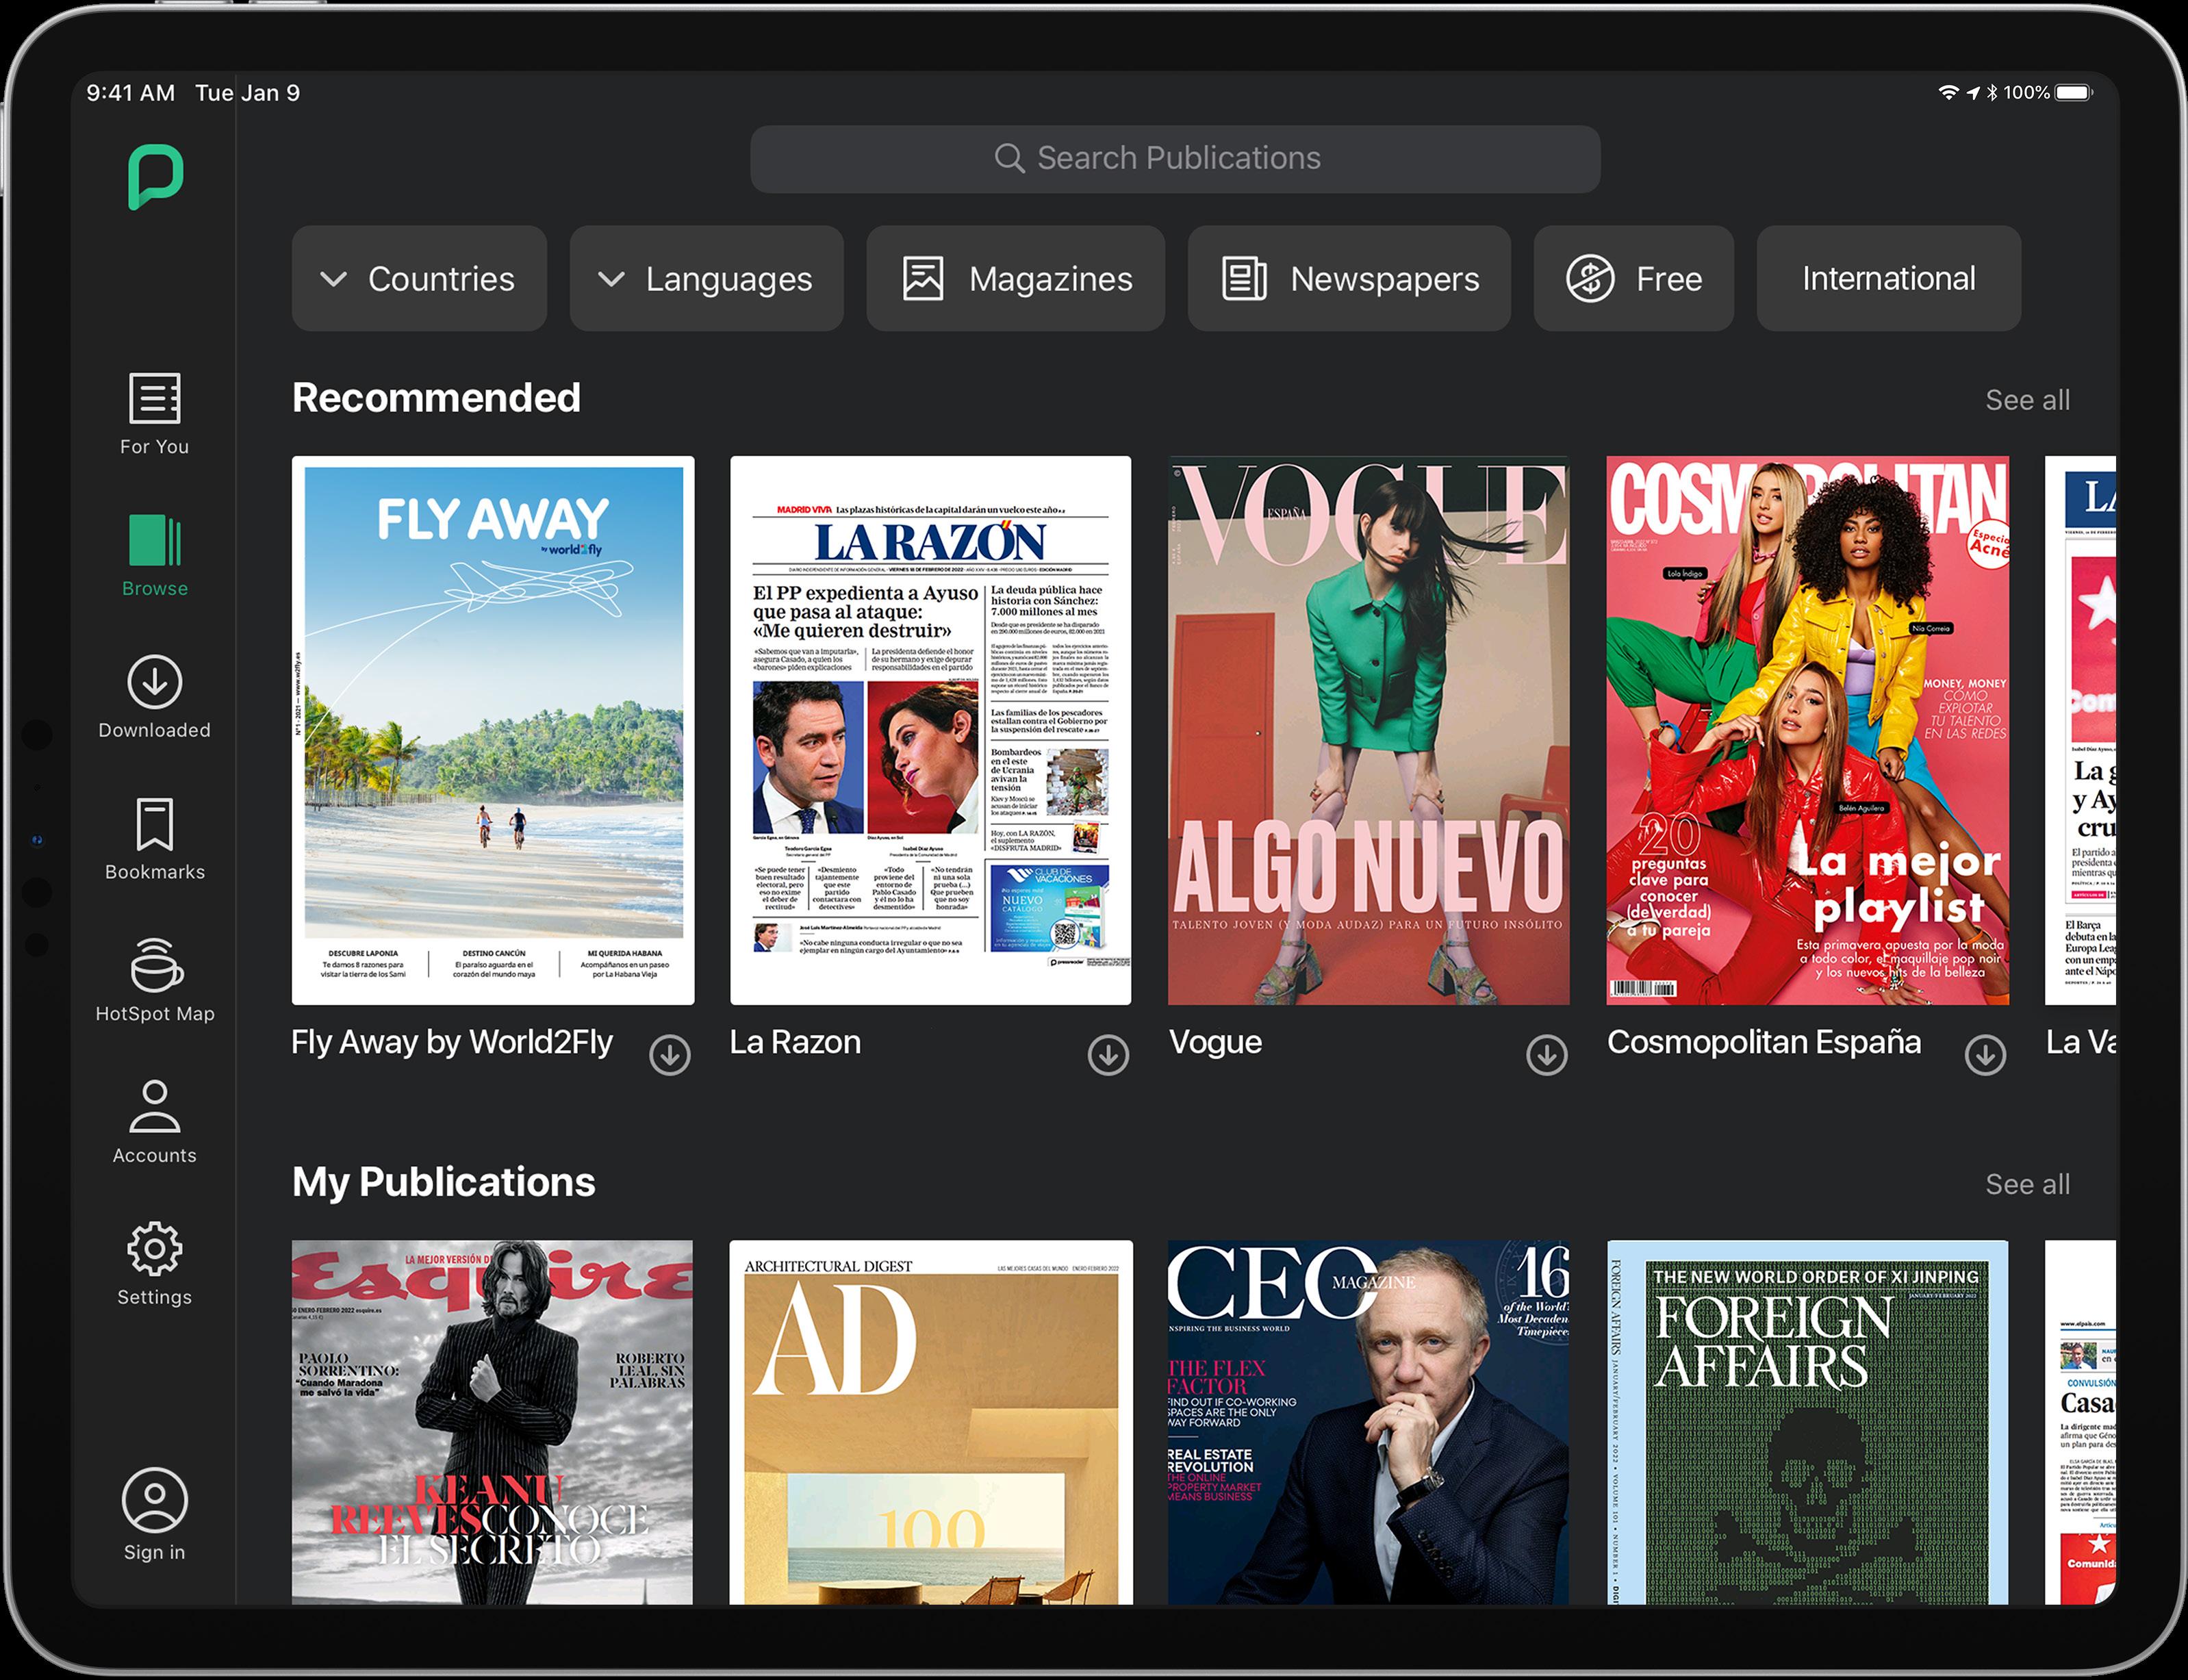Expand the Languages dropdown

pyautogui.click(x=706, y=278)
